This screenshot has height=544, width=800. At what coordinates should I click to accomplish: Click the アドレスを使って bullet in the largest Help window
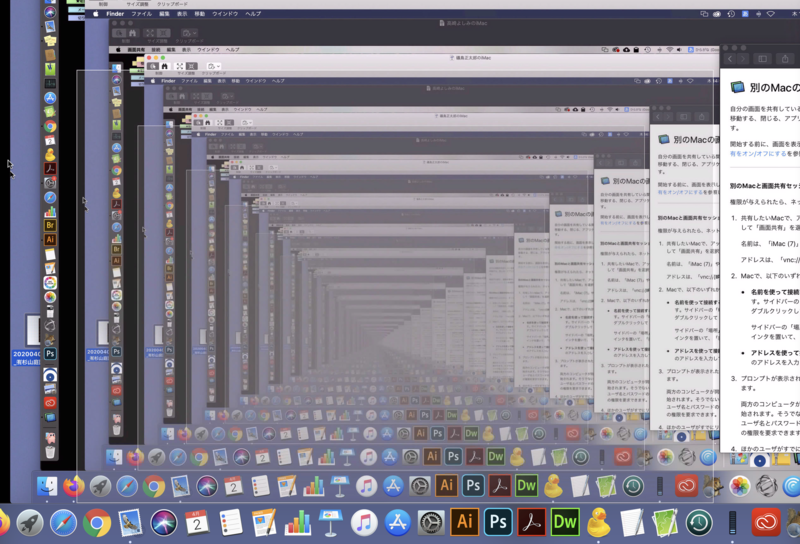775,353
